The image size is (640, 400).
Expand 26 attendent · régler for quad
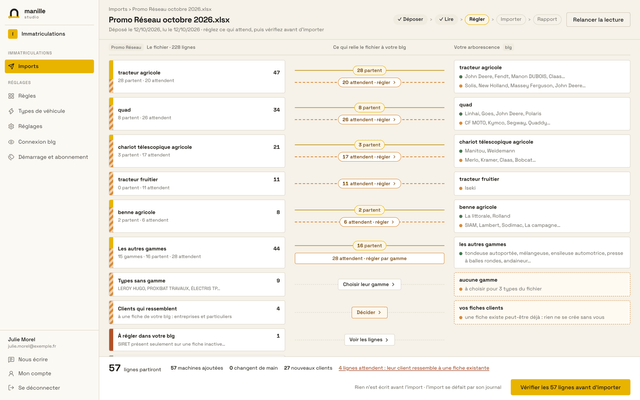(369, 120)
